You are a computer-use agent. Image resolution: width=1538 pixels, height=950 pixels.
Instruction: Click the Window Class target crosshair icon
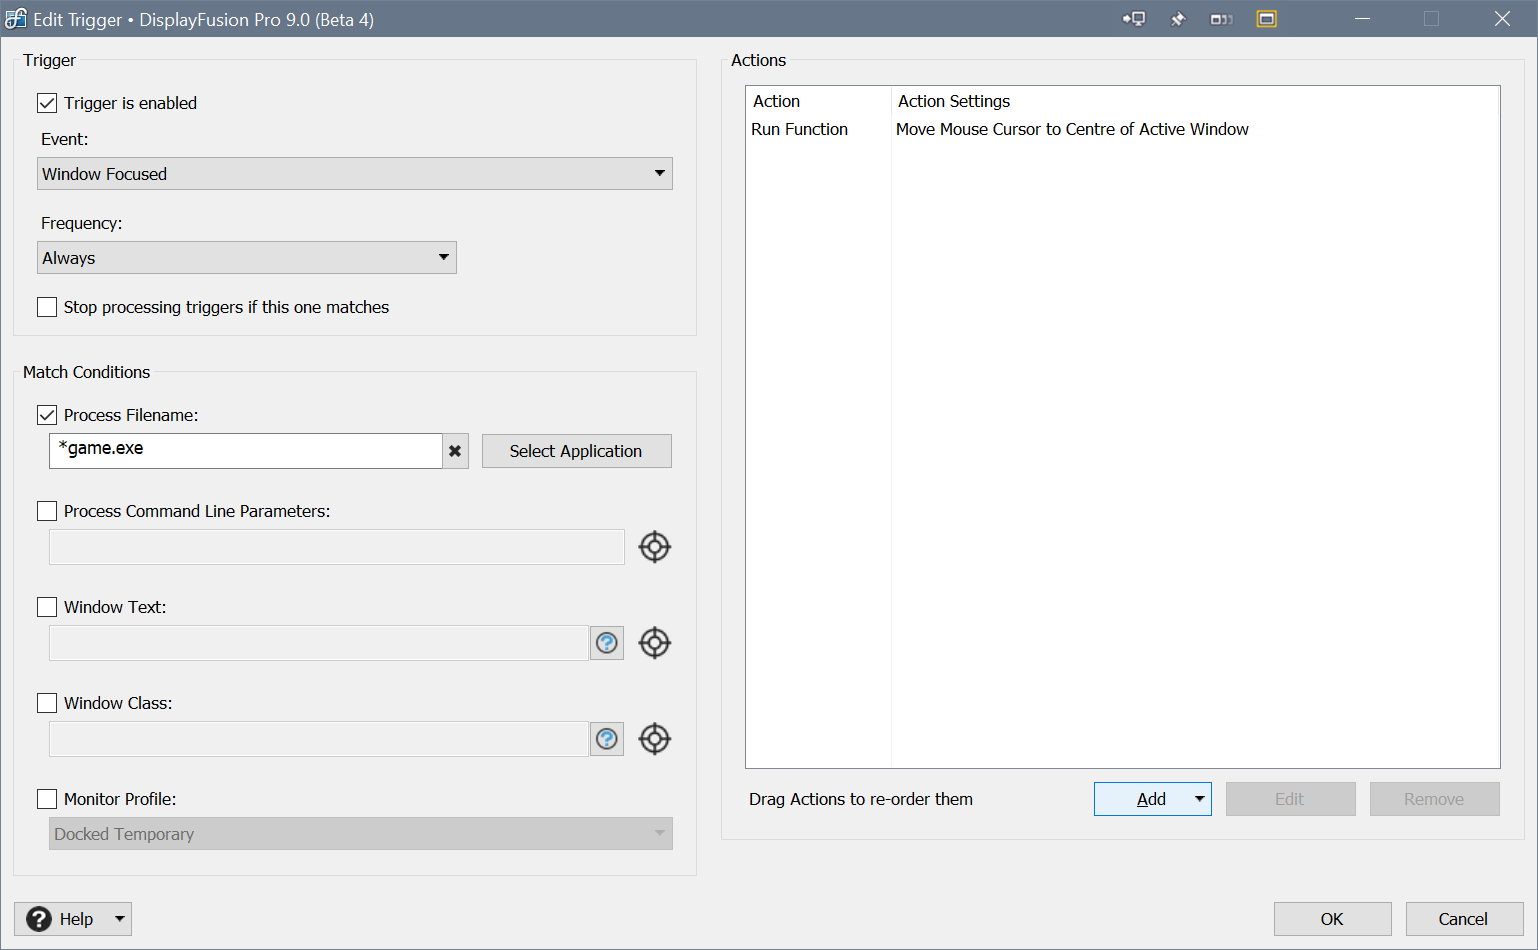[x=654, y=739]
